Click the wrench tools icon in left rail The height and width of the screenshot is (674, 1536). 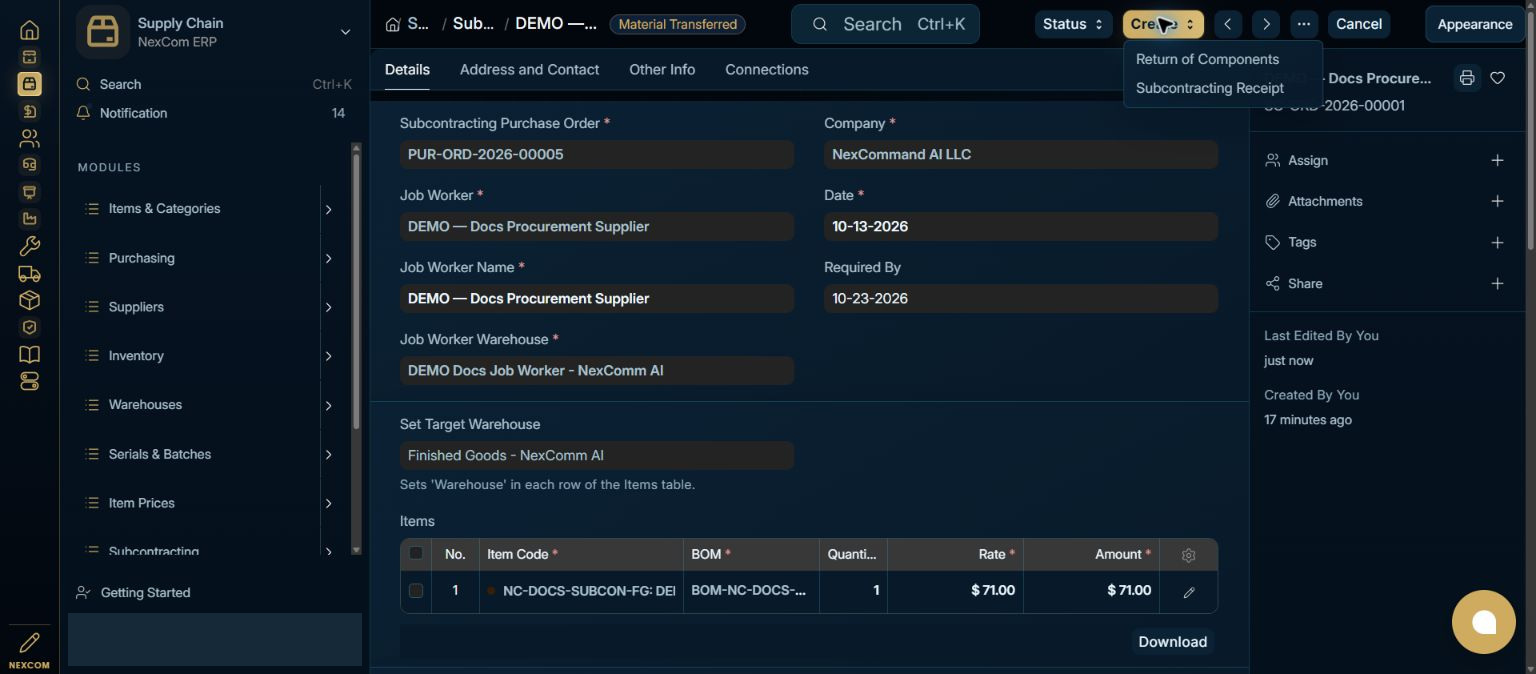pyautogui.click(x=29, y=246)
